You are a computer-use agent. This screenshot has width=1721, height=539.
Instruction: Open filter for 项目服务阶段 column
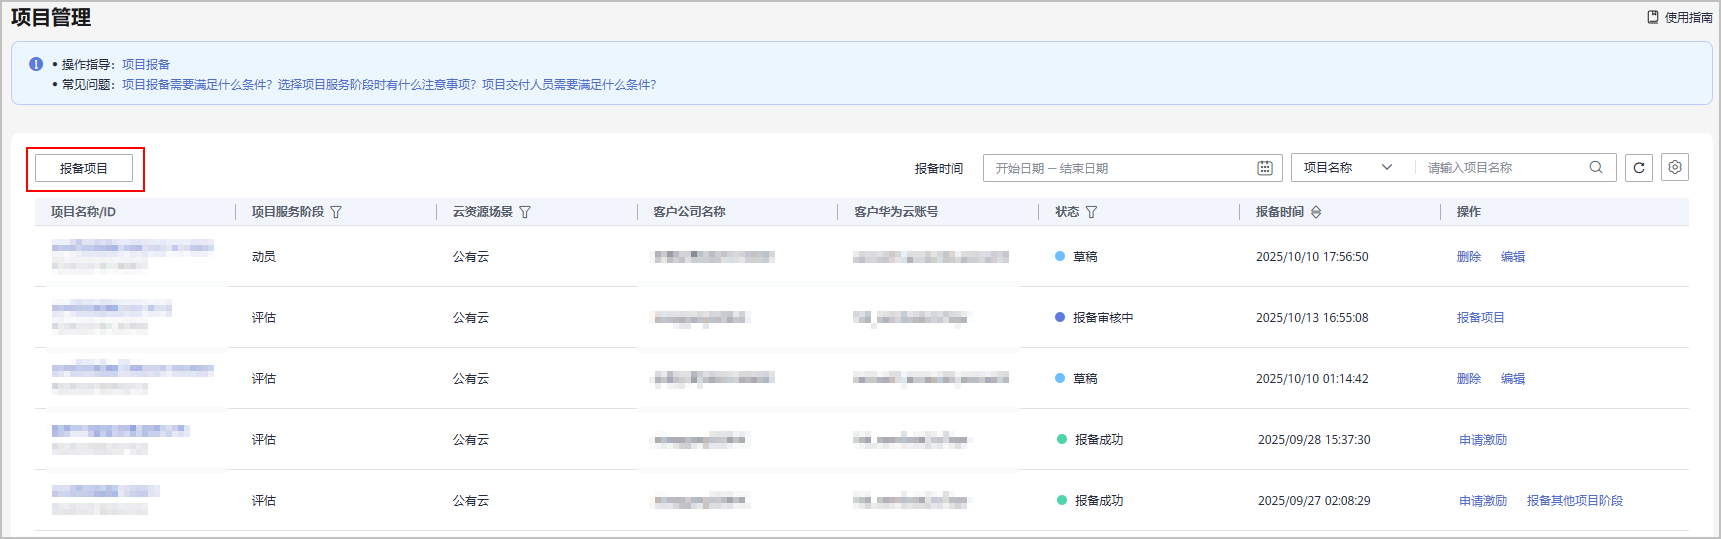coord(336,212)
